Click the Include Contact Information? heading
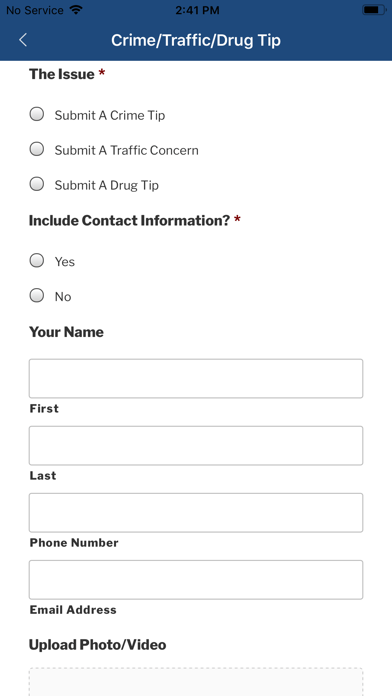The image size is (392, 696). [x=129, y=221]
